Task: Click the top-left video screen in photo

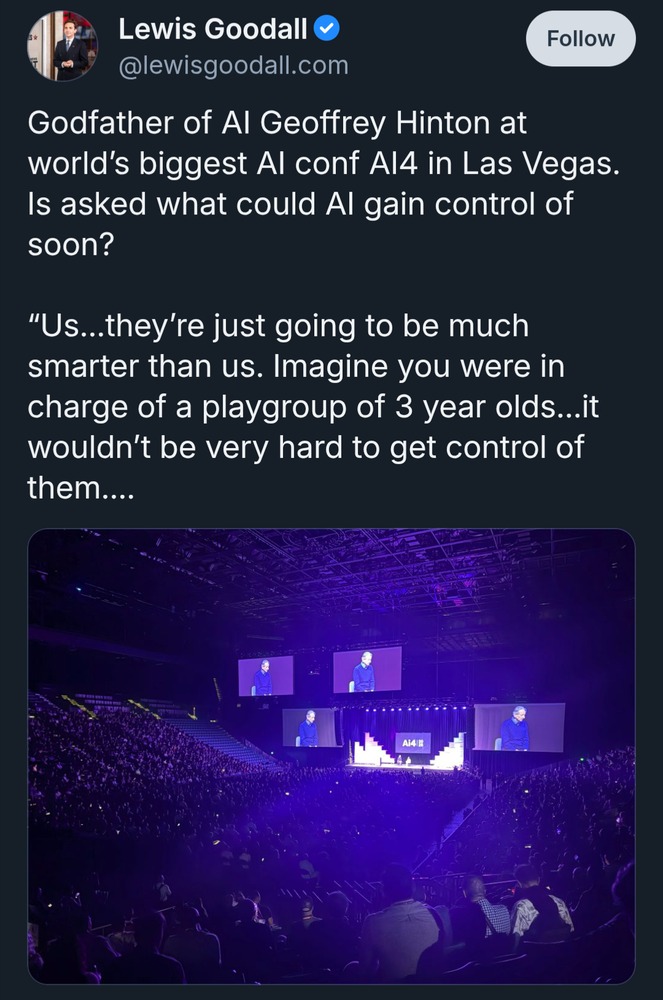Action: 265,676
